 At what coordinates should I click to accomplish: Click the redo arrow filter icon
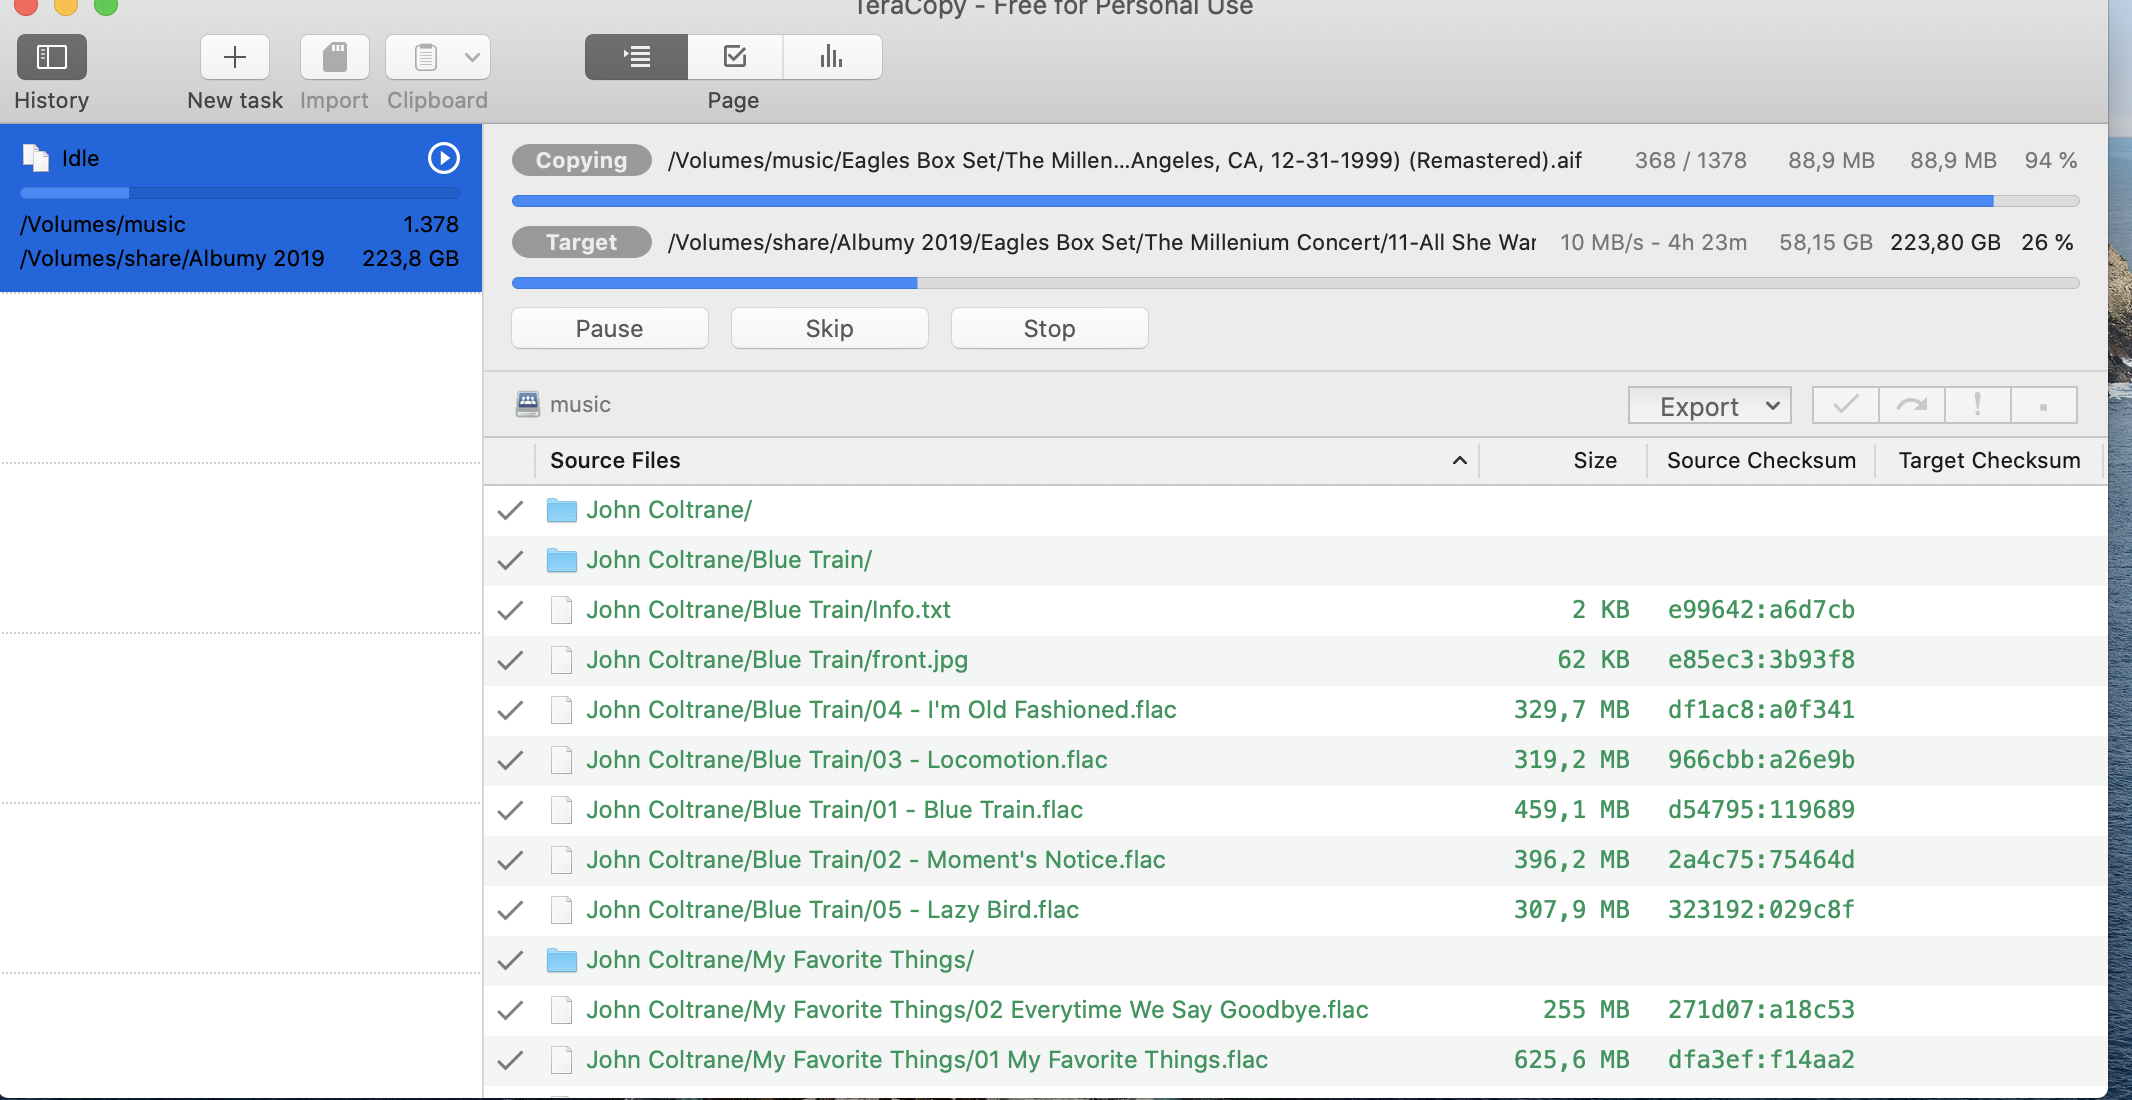tap(1911, 405)
